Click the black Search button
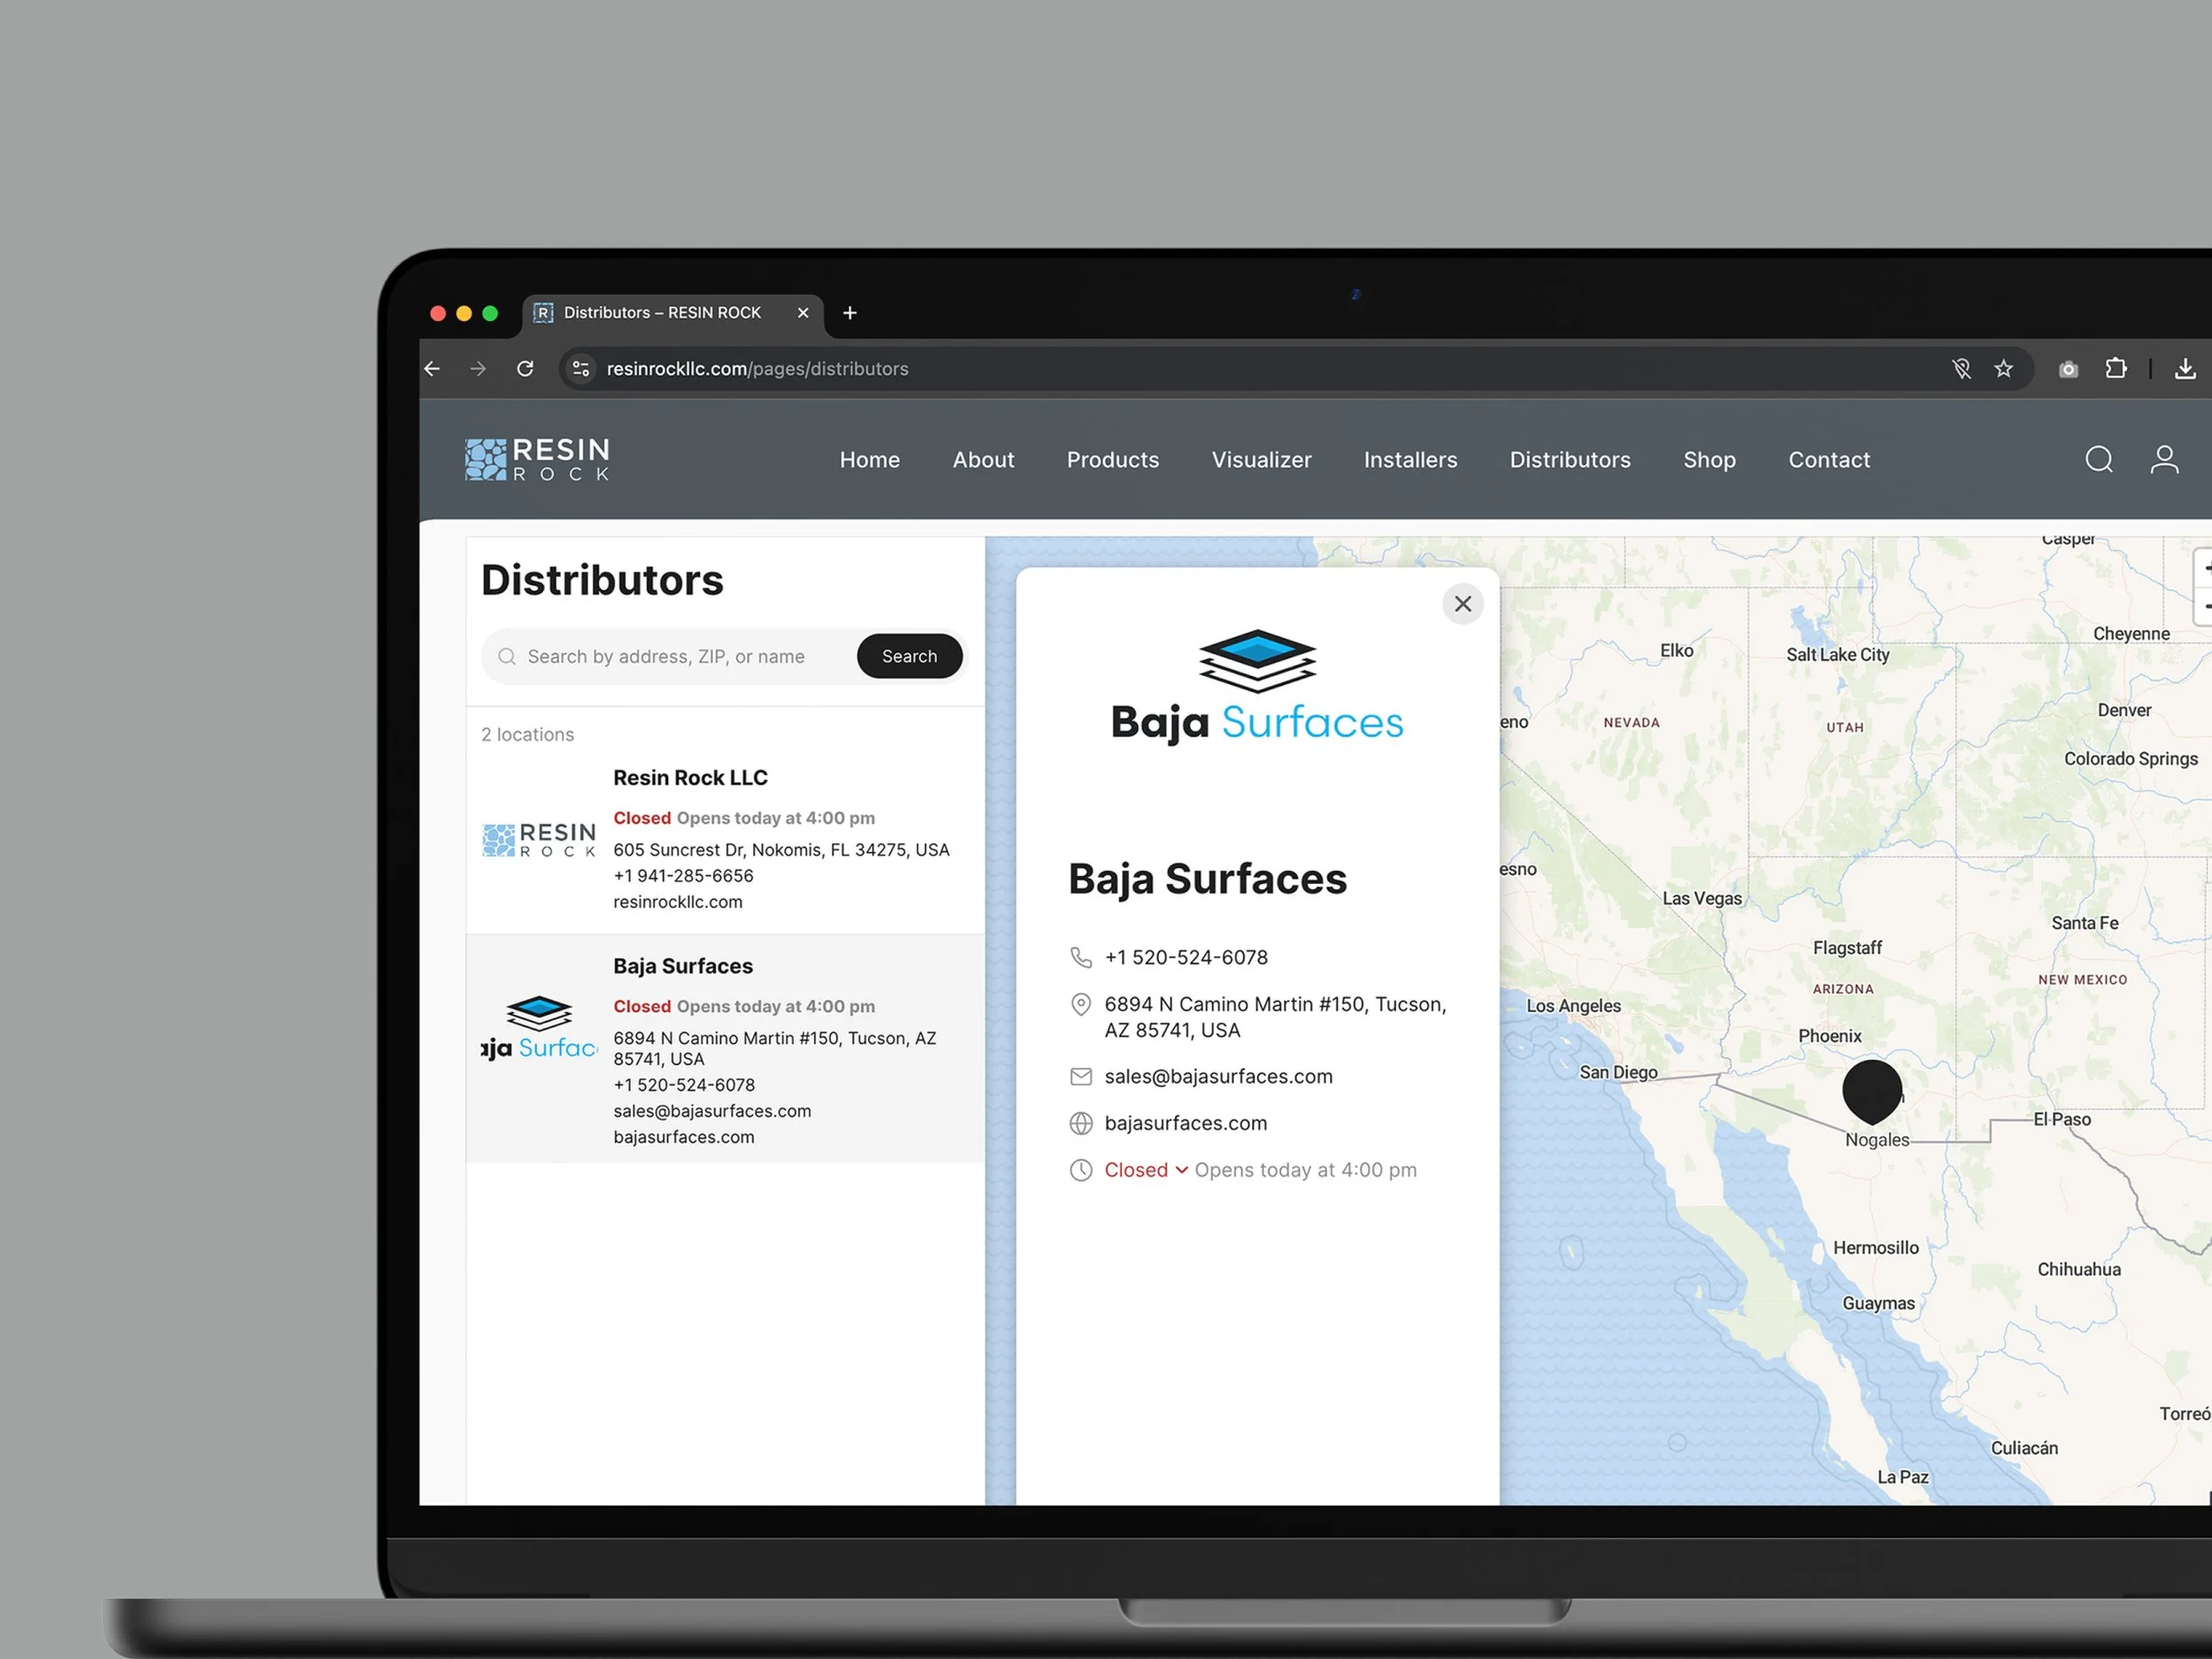Viewport: 2212px width, 1659px height. (x=910, y=656)
